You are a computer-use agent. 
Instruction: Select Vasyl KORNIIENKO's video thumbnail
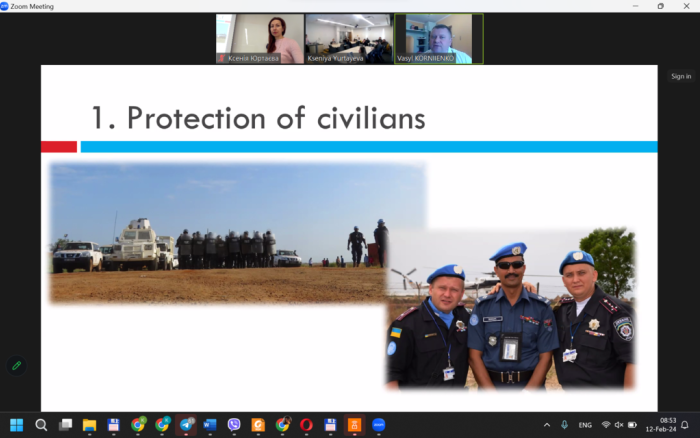pyautogui.click(x=438, y=39)
